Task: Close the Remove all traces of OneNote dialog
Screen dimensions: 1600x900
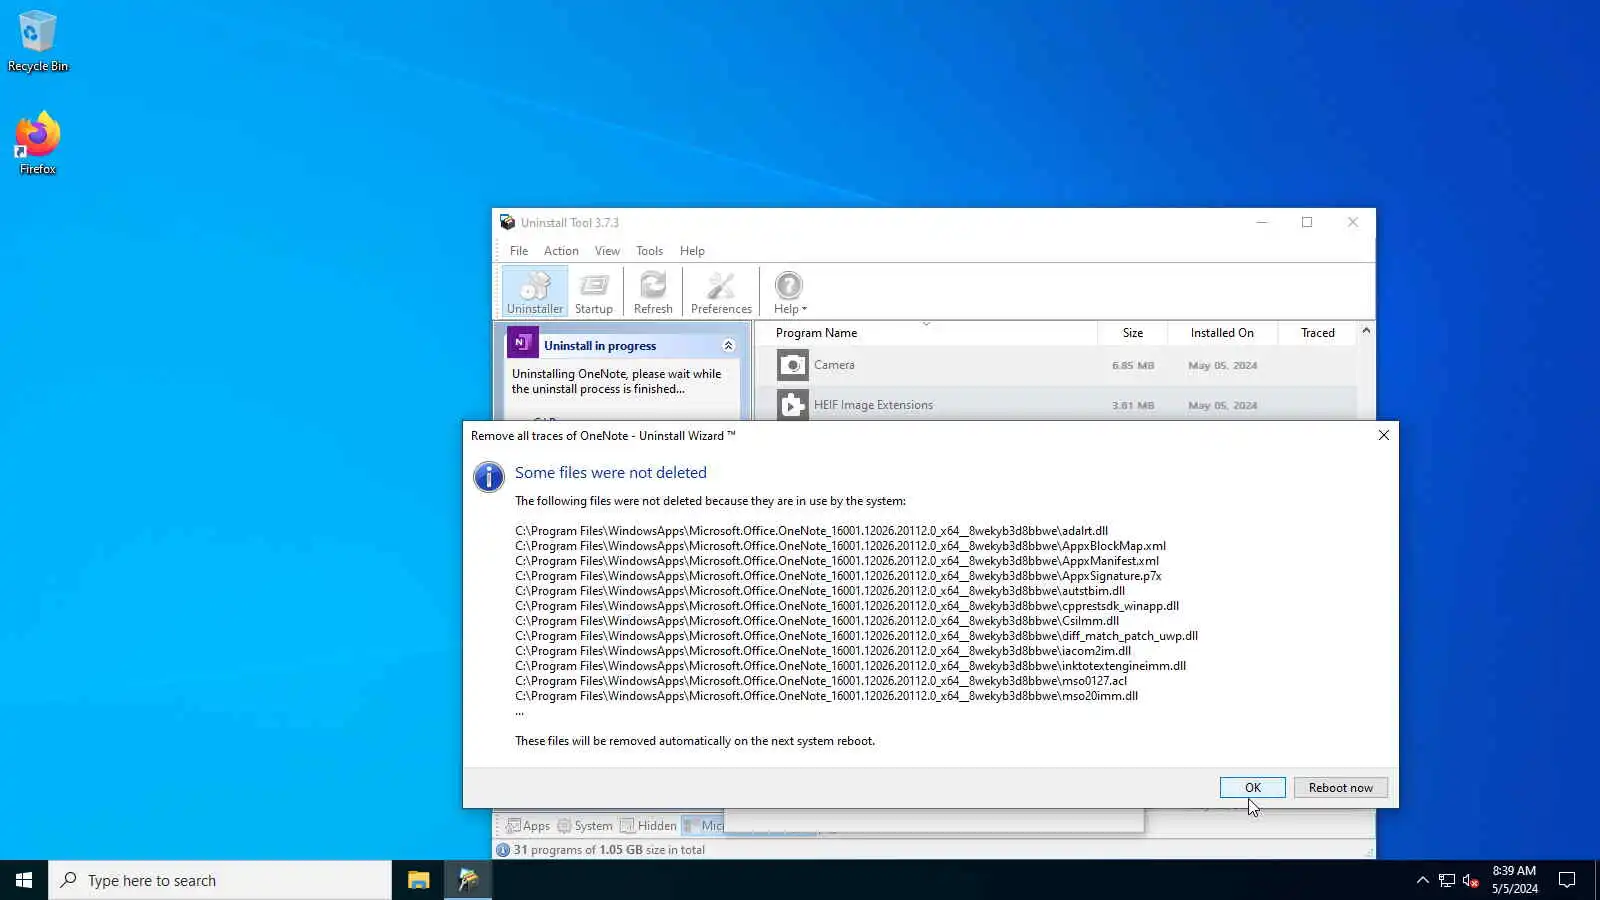Action: pos(1383,435)
